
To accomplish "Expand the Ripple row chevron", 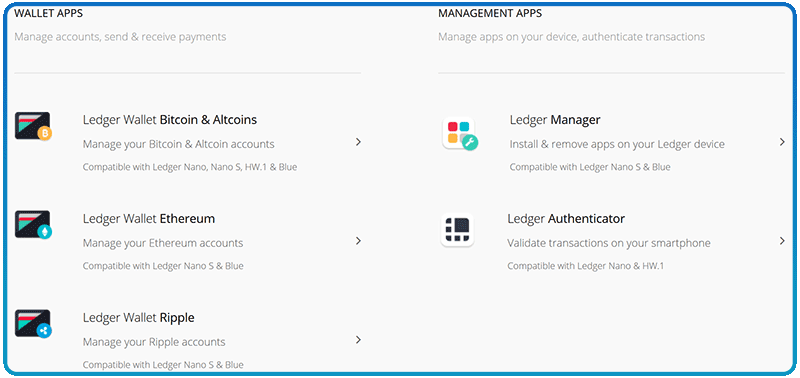I will [358, 340].
